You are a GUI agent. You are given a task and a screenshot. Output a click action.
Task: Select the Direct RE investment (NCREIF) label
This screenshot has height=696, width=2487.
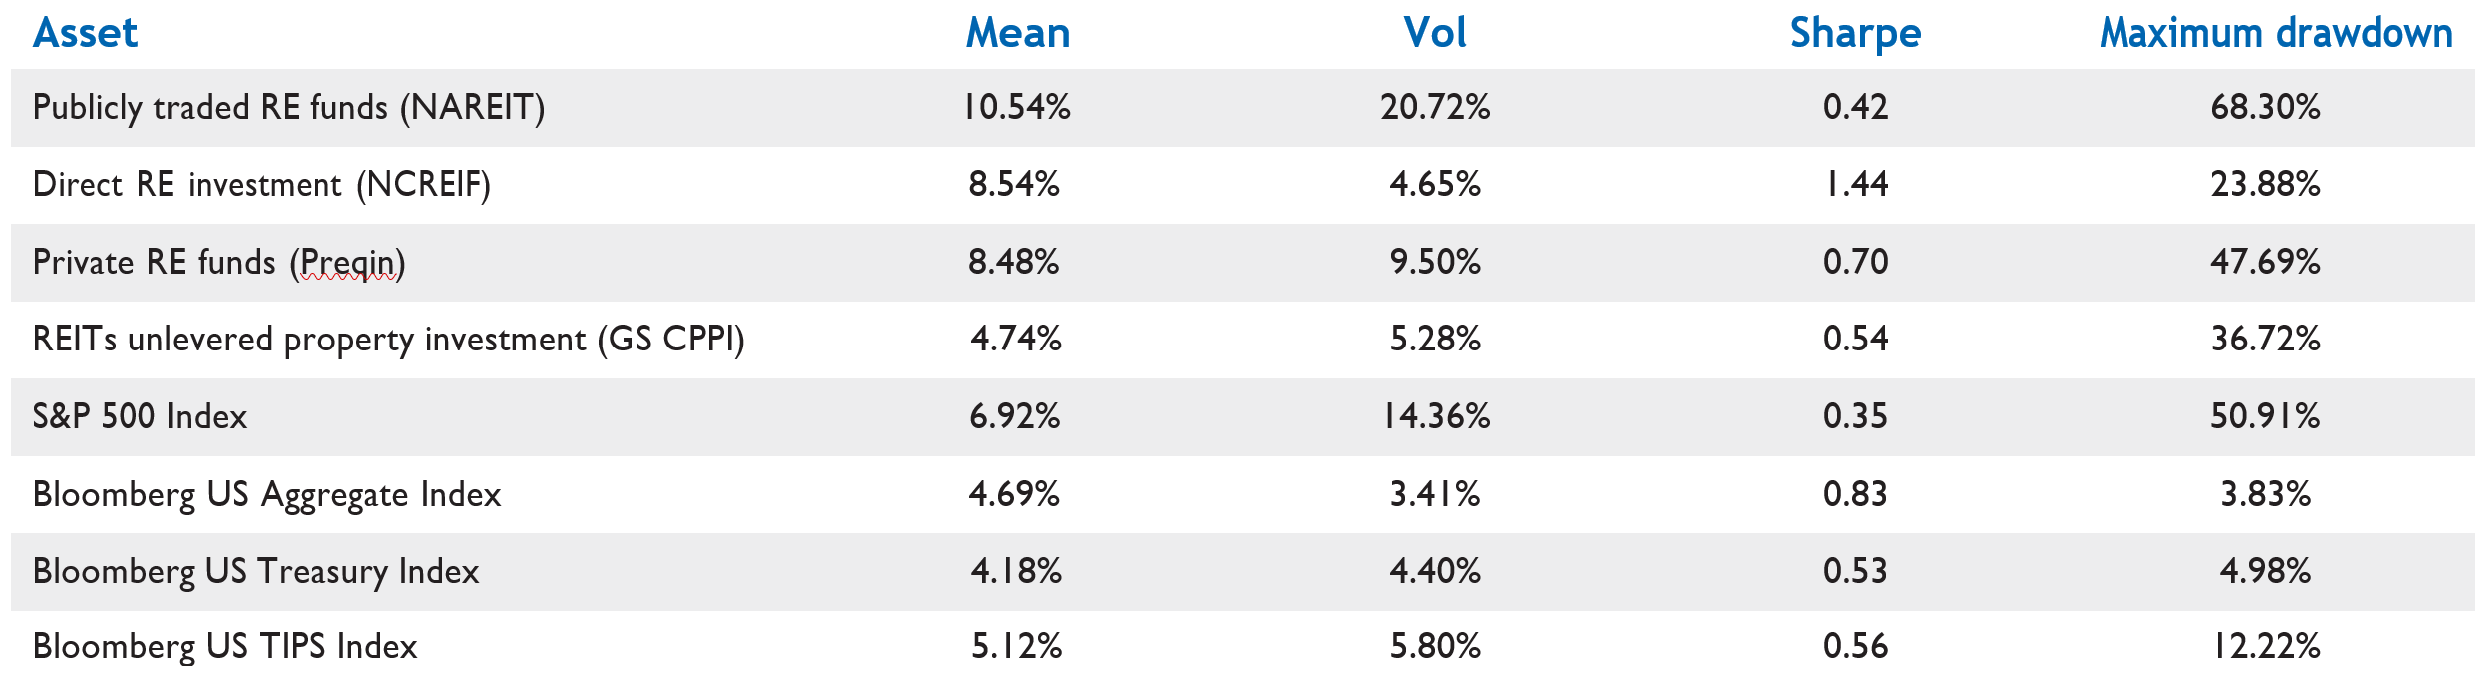[261, 184]
